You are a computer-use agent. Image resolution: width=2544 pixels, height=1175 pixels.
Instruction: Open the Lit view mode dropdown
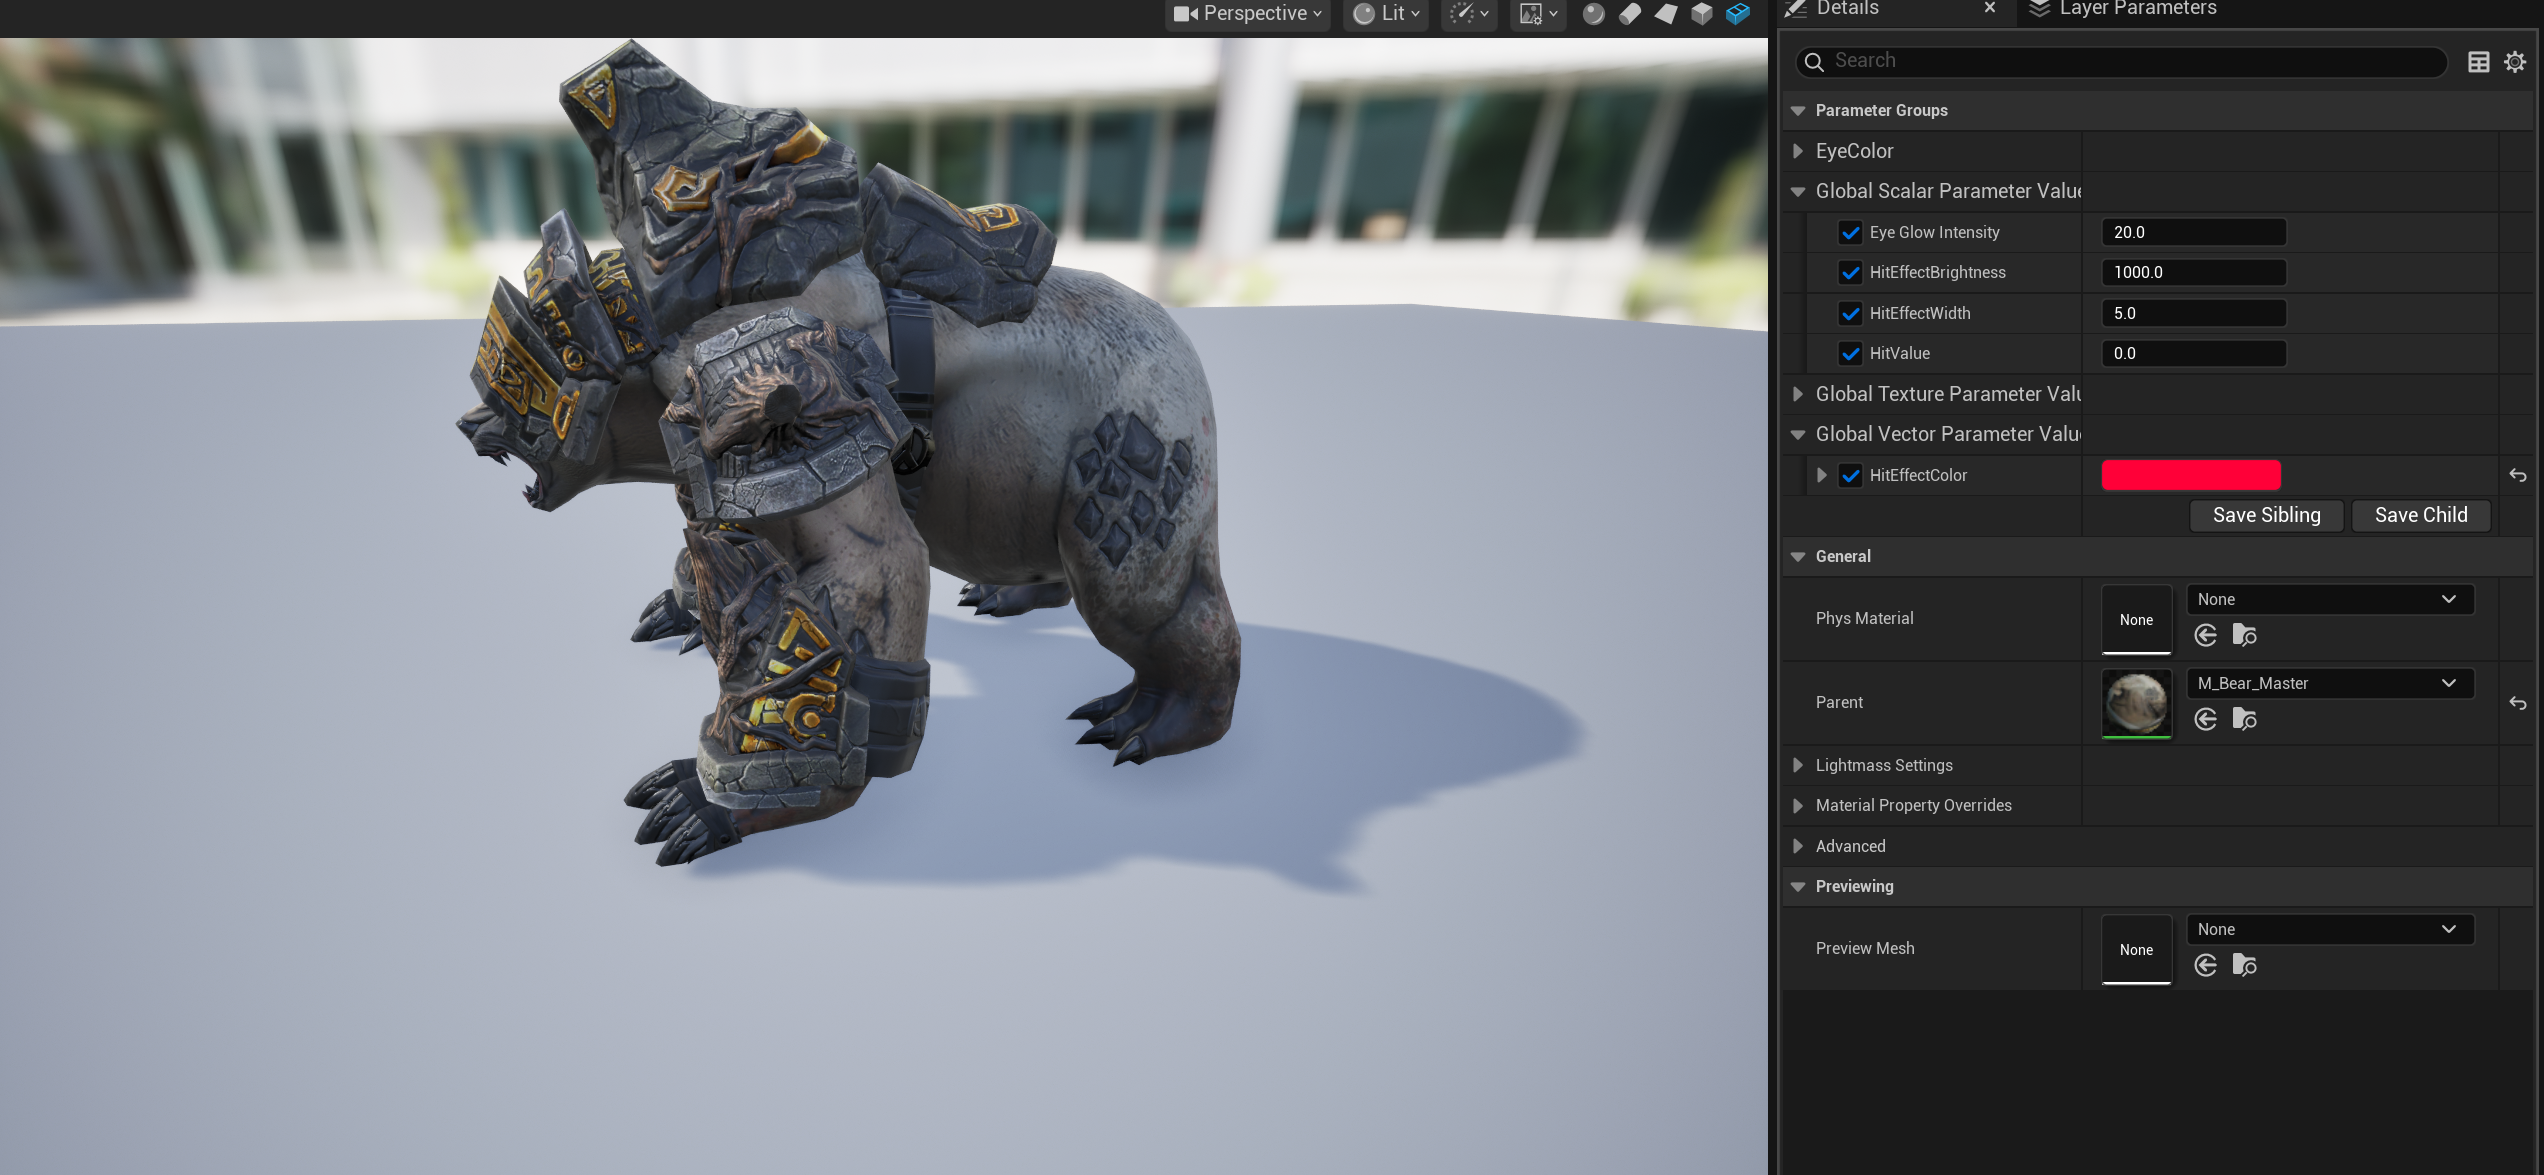pyautogui.click(x=1386, y=14)
